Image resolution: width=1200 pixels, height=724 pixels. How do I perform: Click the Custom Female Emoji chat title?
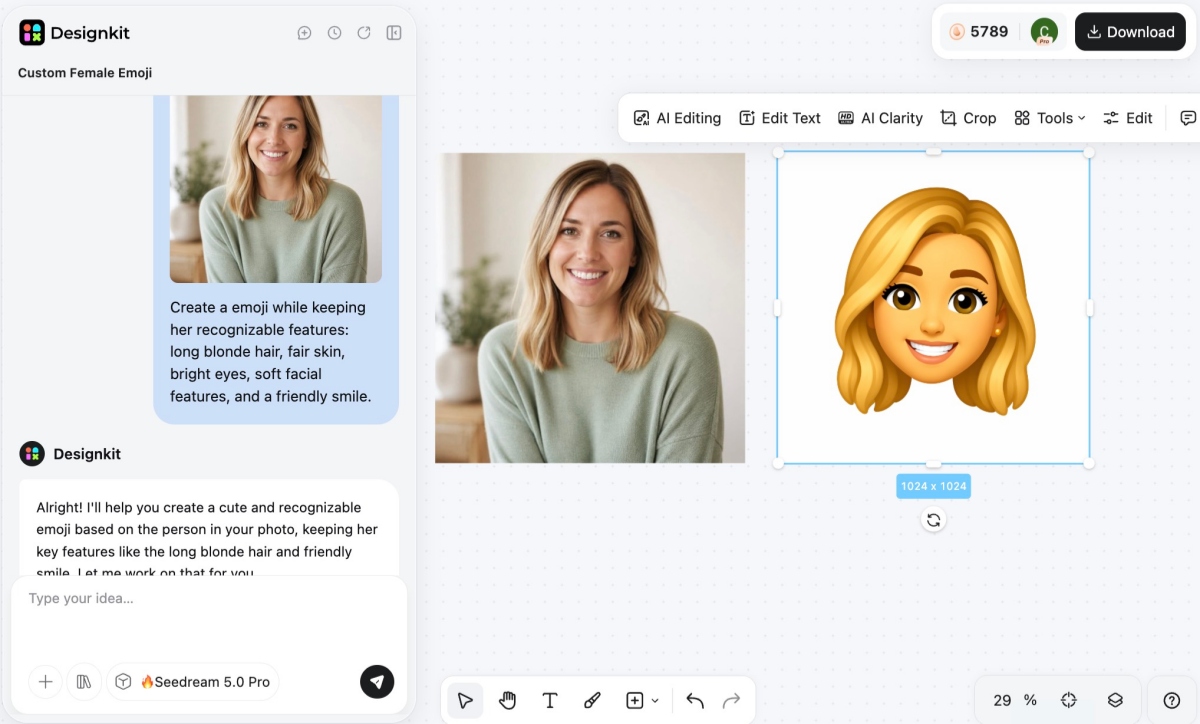pos(85,73)
